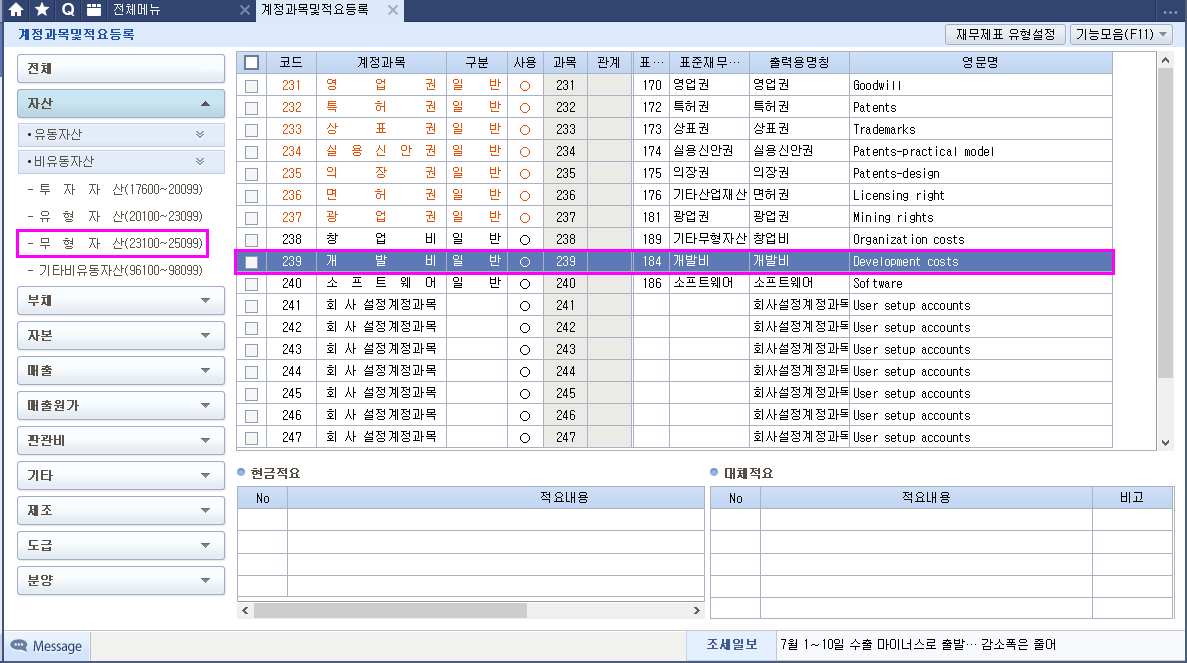The height and width of the screenshot is (663, 1187).
Task: Select 기타비유동자산(96100~98099) item
Action: coord(115,270)
